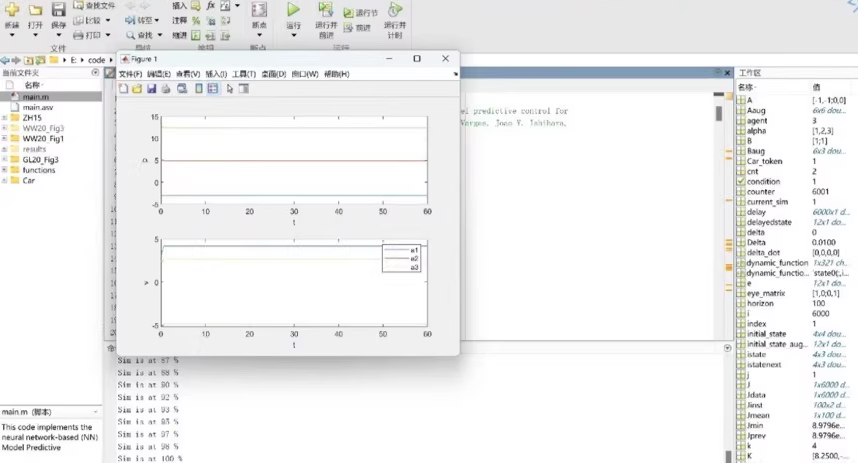
Task: Click the Property Inspector icon in Figure 1 toolbar
Action: point(244,89)
